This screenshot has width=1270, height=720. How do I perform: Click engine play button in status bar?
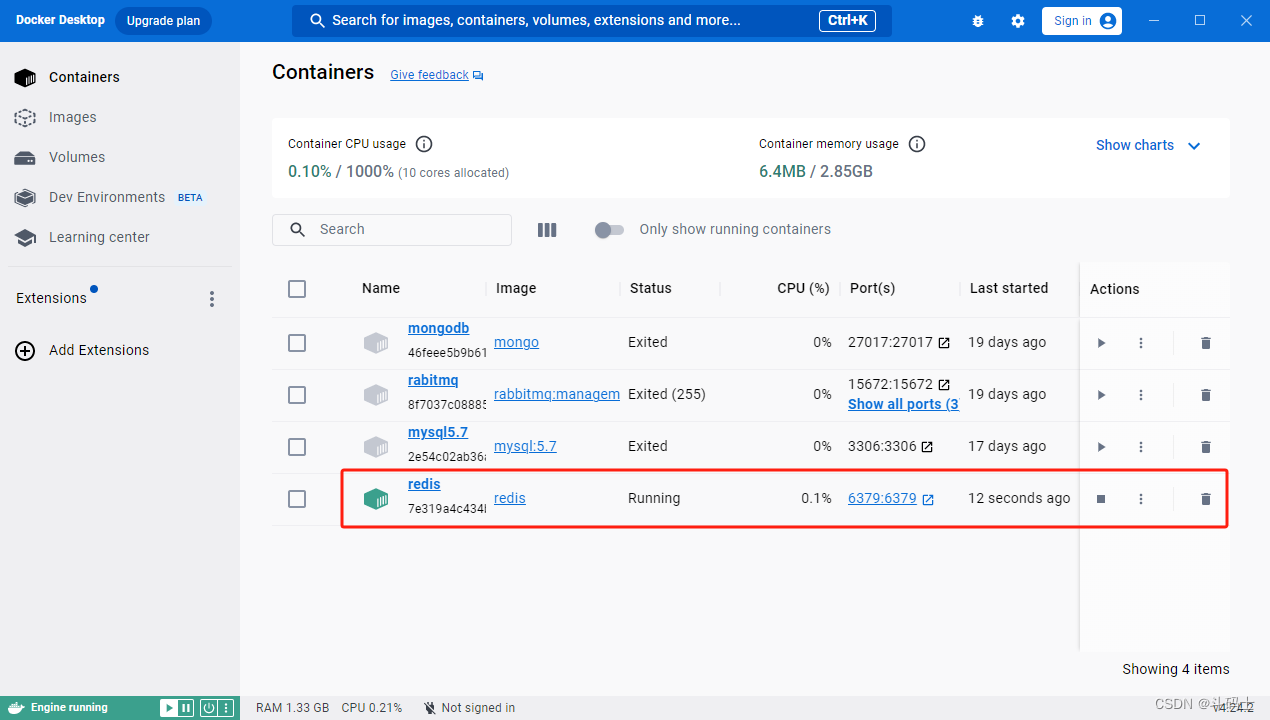(168, 708)
